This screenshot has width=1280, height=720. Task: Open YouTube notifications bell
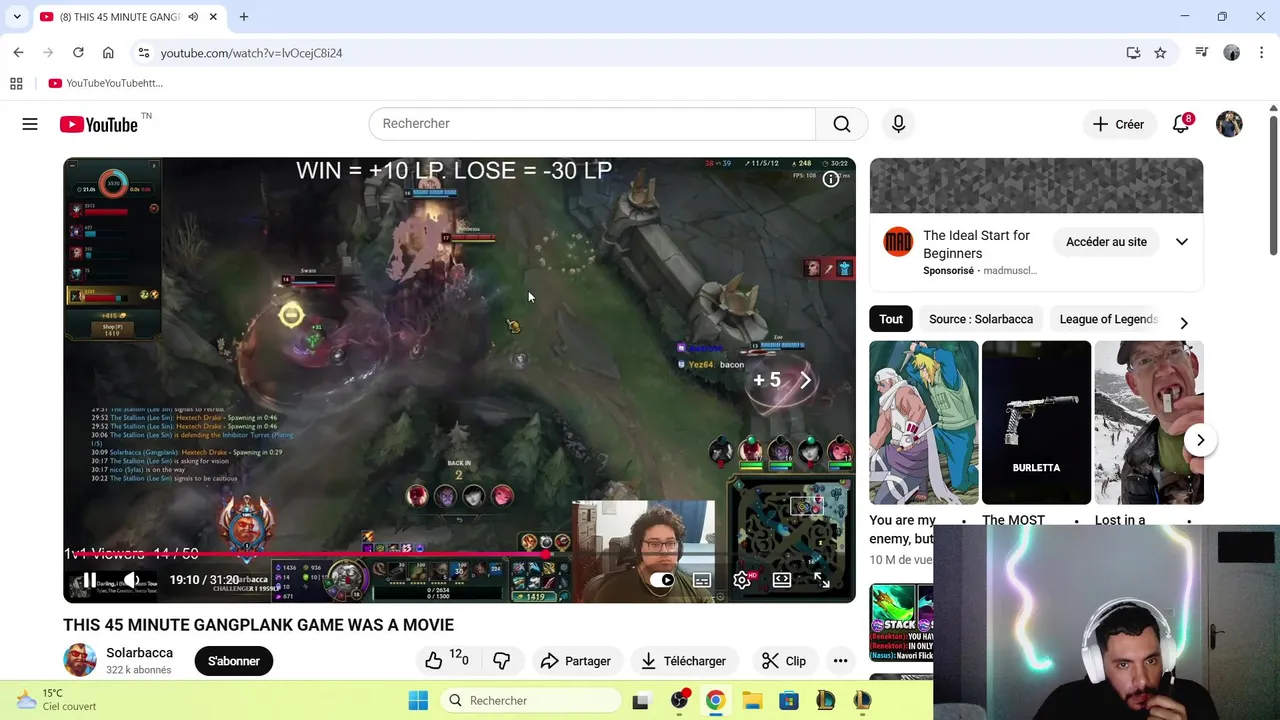tap(1181, 124)
